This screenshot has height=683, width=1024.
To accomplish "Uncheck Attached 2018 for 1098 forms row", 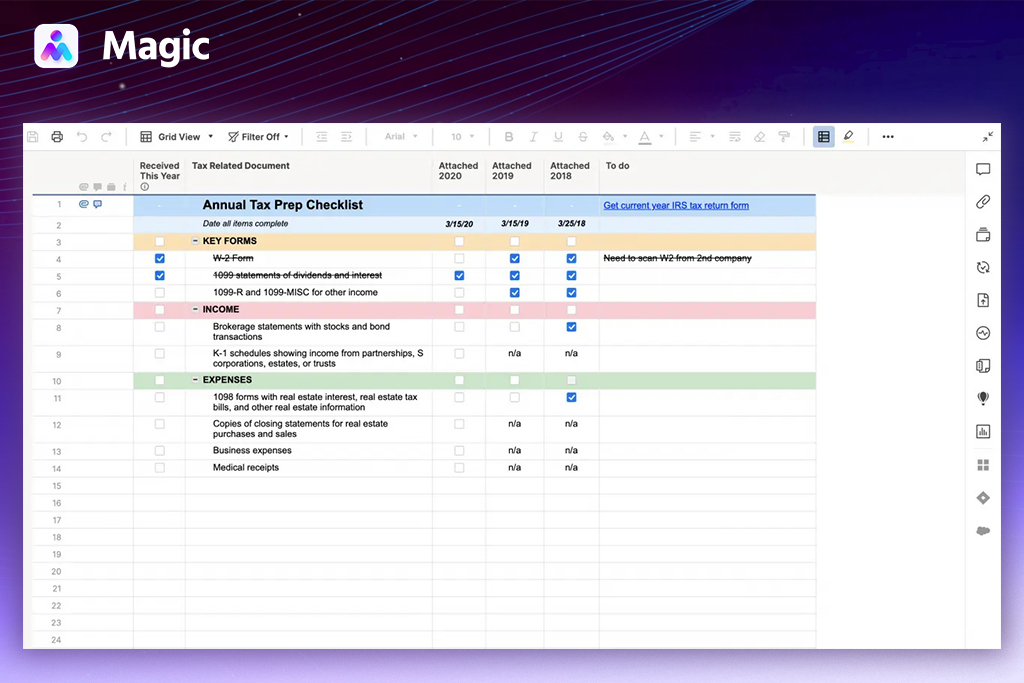I will (x=571, y=398).
